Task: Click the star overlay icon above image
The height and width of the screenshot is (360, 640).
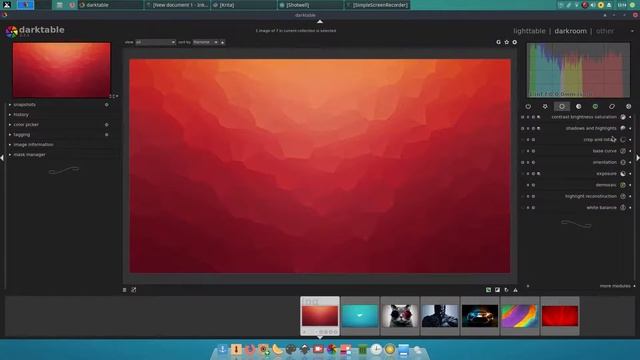Action: coord(507,42)
